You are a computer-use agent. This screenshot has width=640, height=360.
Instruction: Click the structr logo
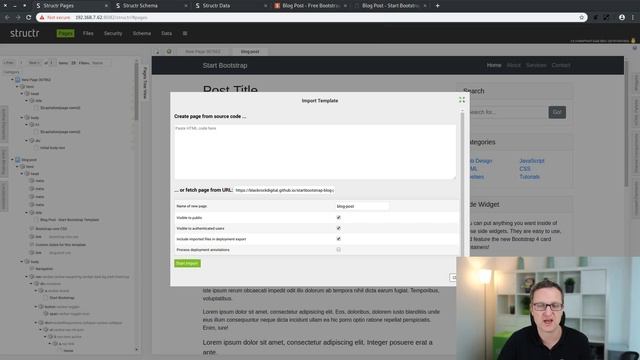tap(24, 33)
